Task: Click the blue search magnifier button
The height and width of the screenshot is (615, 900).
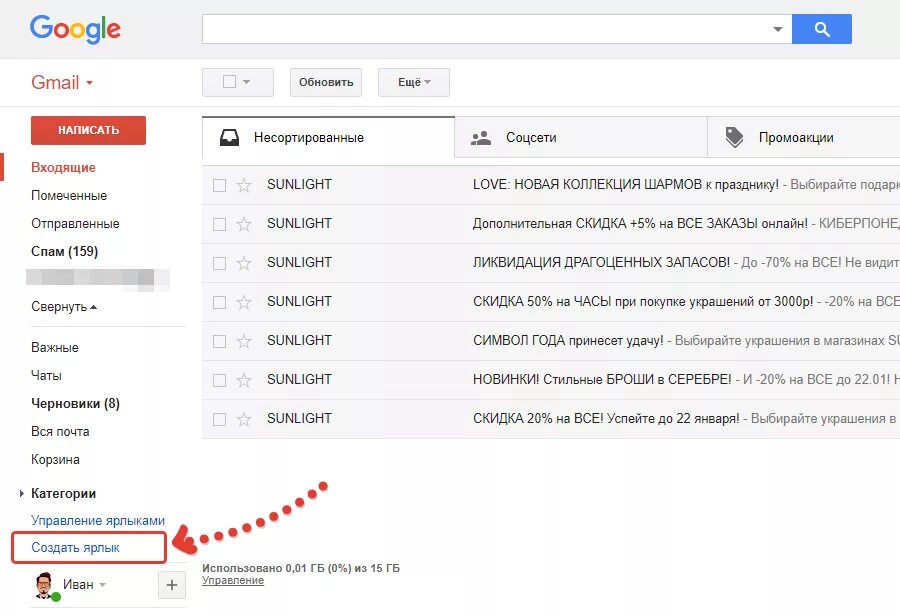Action: click(821, 29)
